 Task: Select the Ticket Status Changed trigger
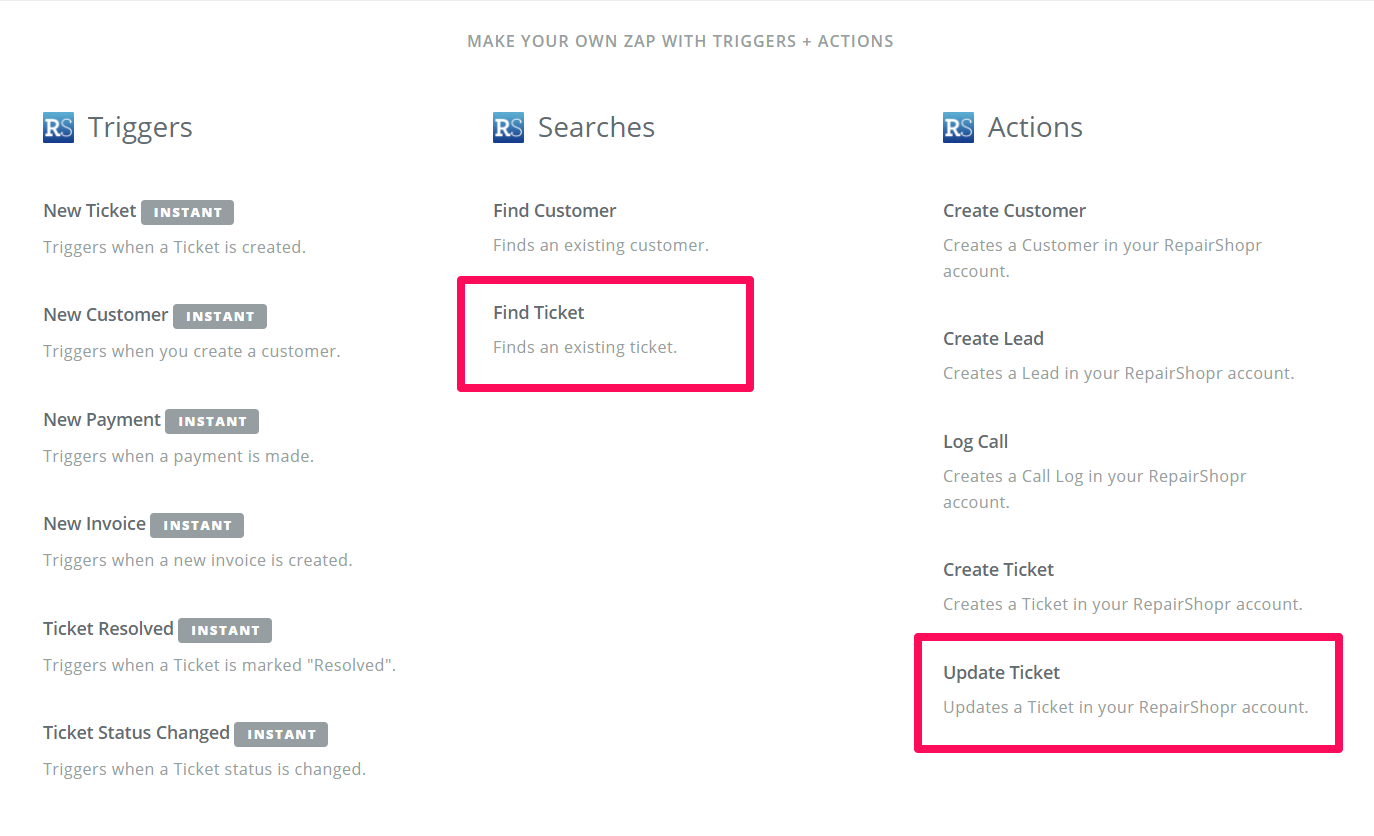click(137, 733)
